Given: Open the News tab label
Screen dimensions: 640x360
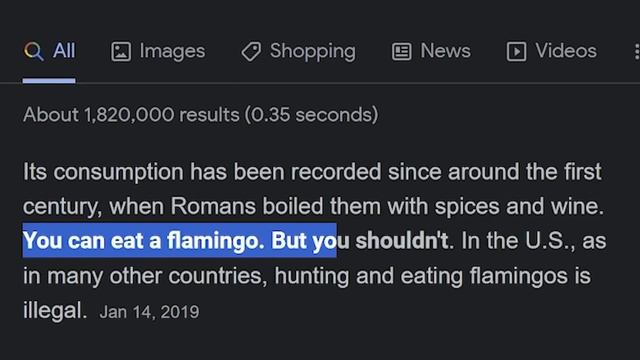Looking at the screenshot, I should click(446, 51).
